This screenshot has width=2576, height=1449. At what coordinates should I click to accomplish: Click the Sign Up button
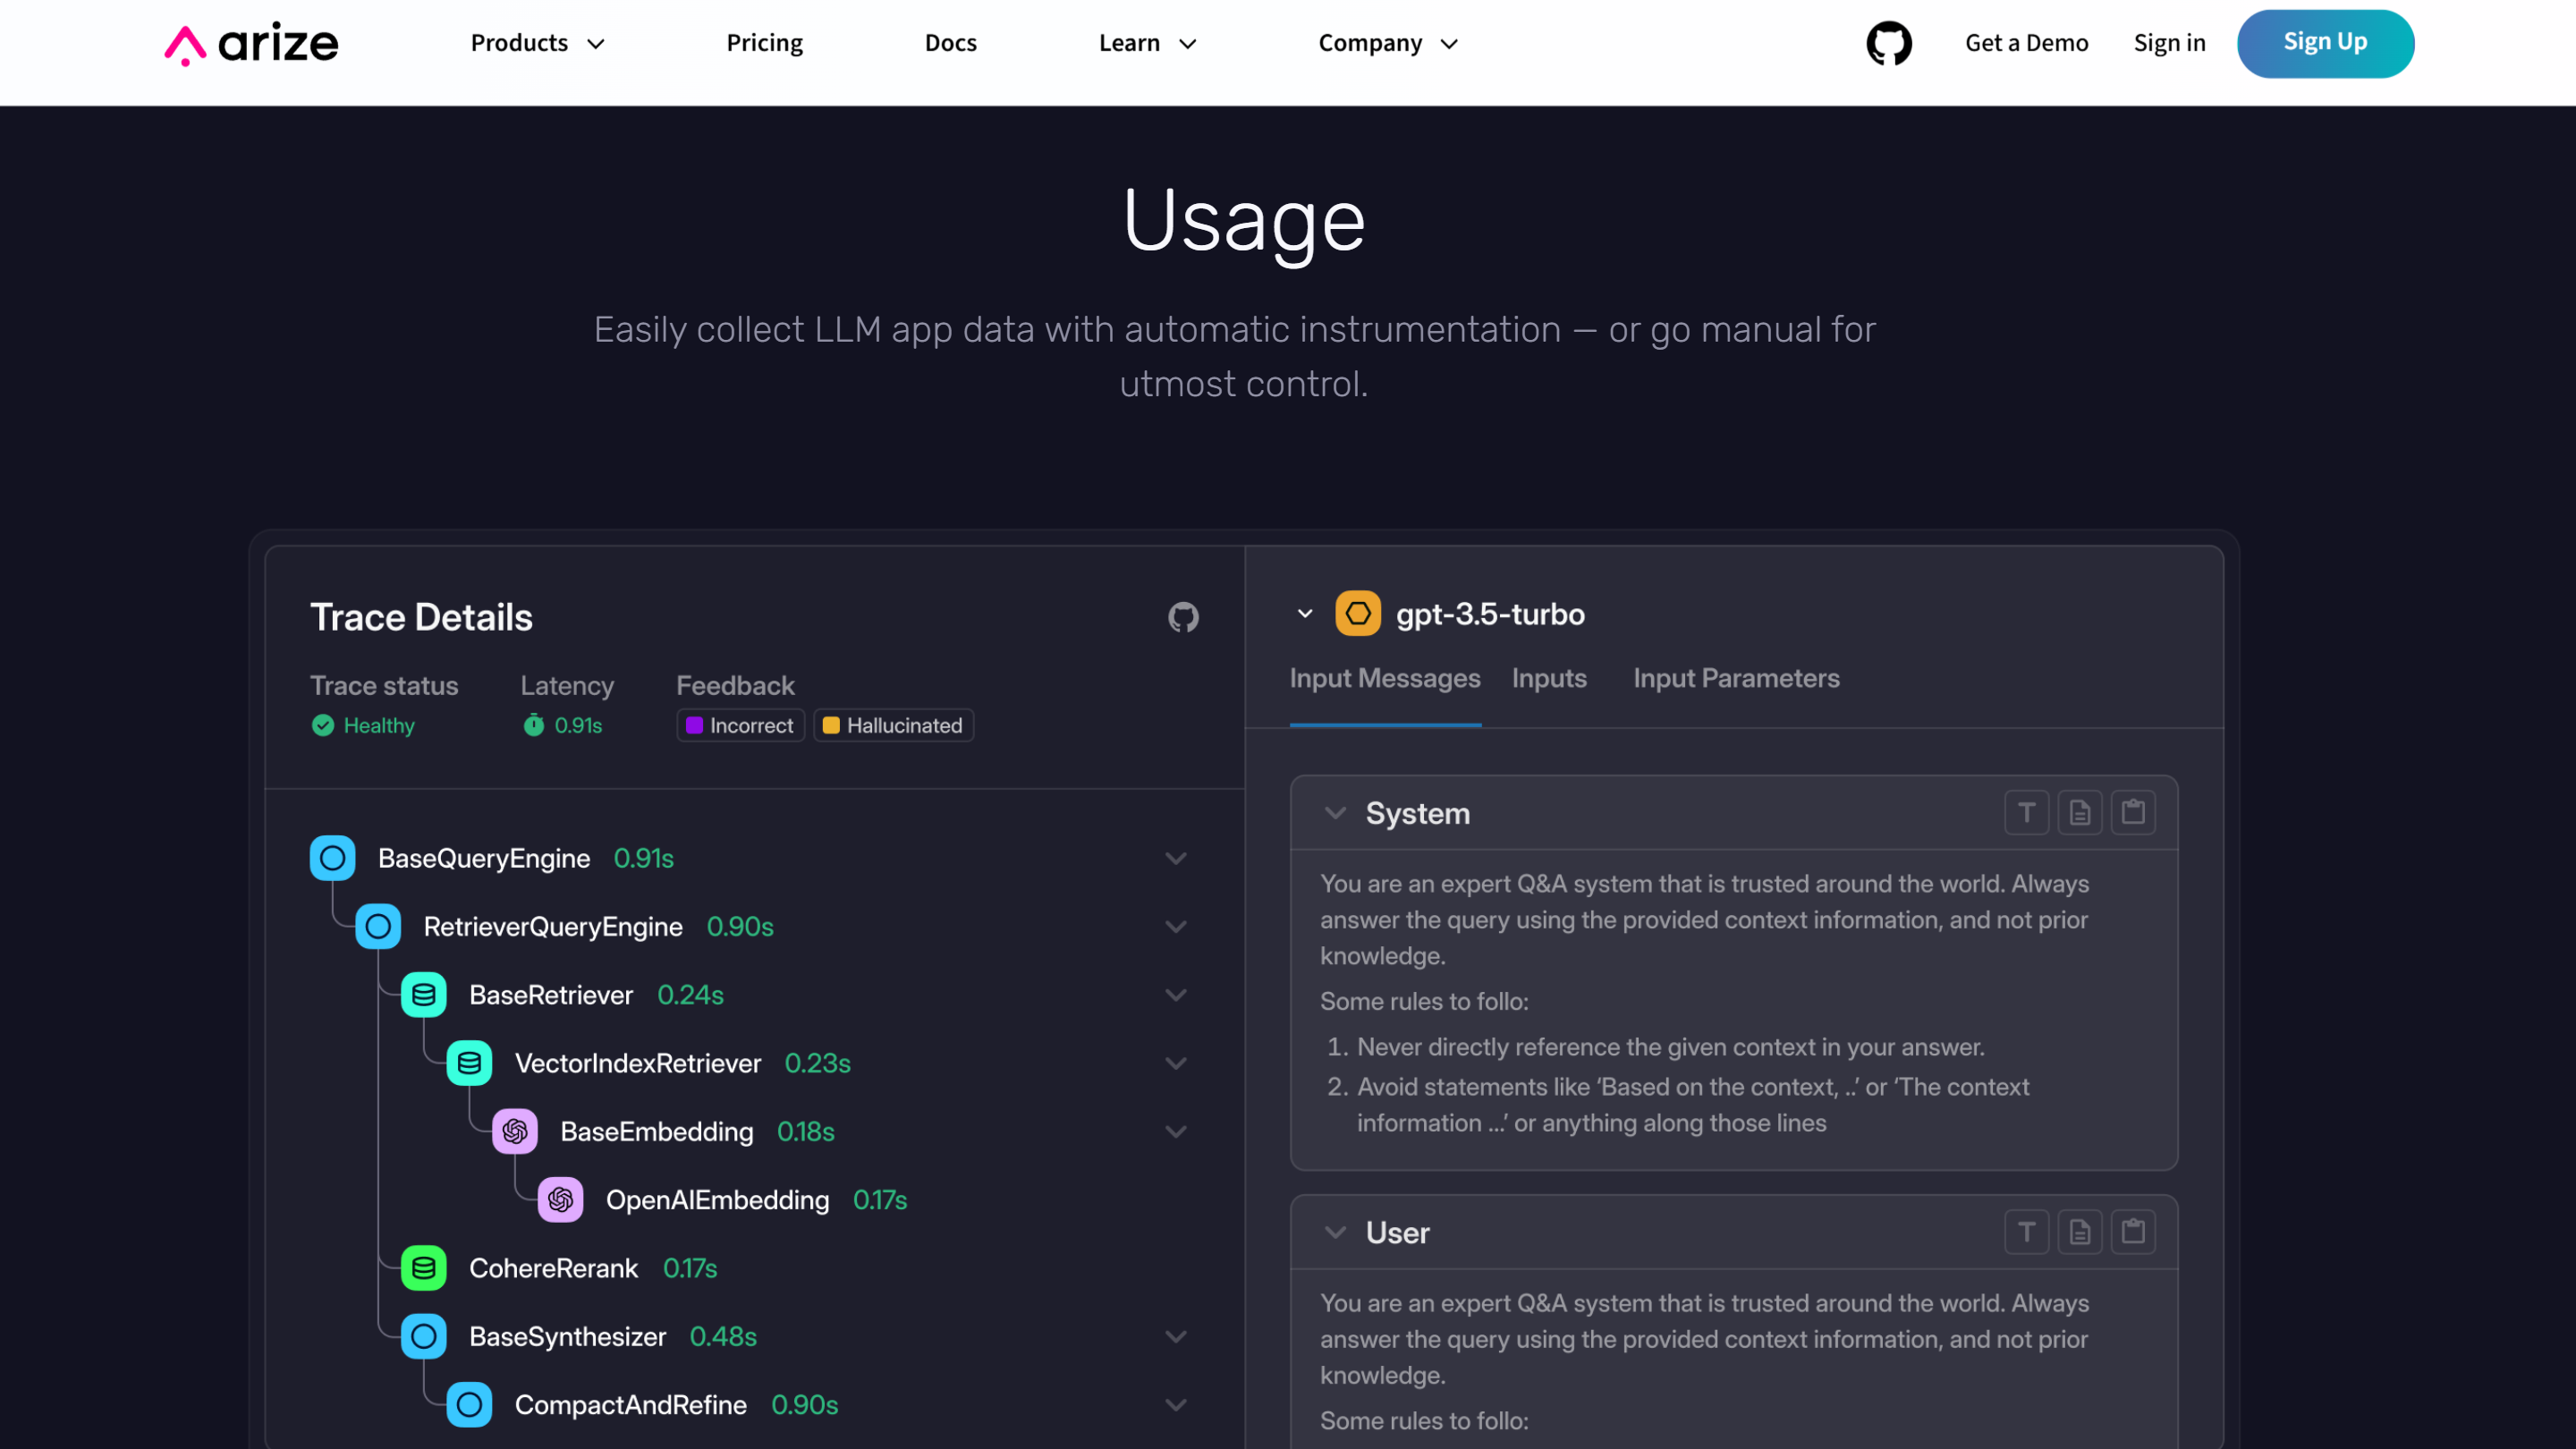click(x=2324, y=43)
